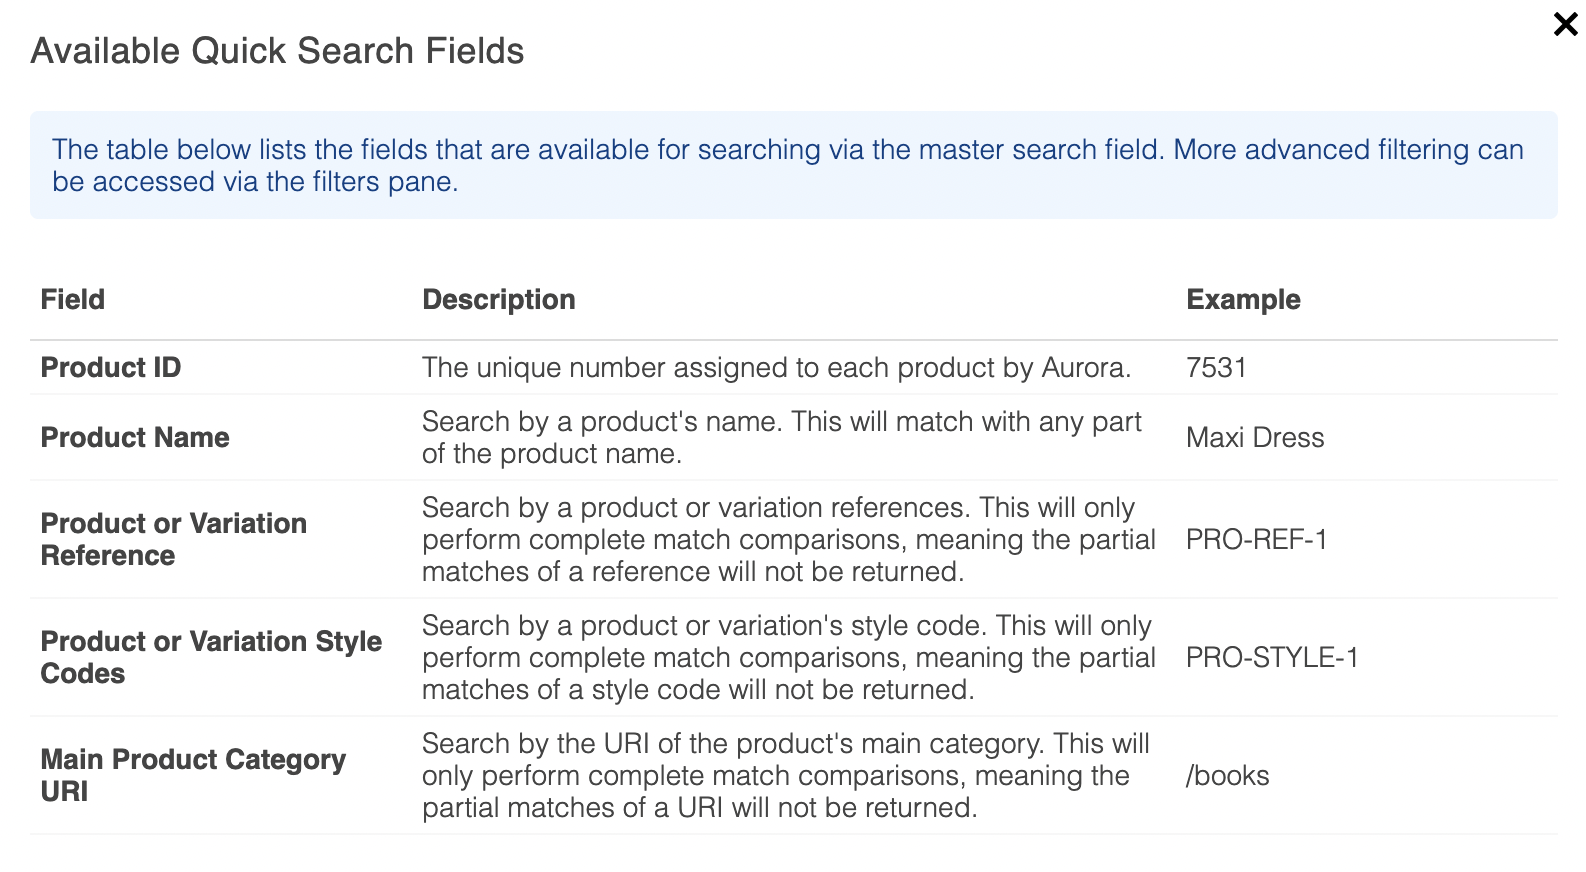Click the style code description text
This screenshot has height=872, width=1586.
[x=788, y=658]
